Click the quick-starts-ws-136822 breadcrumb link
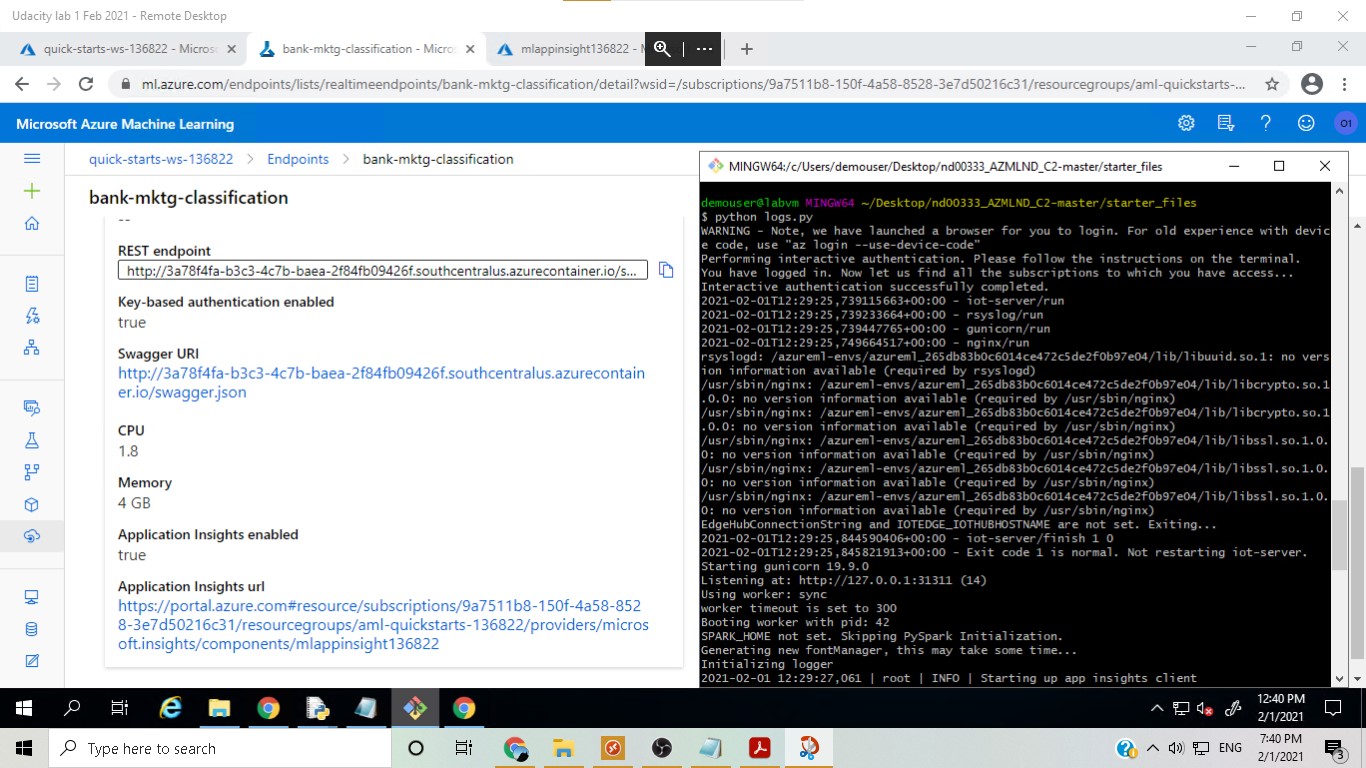The width and height of the screenshot is (1366, 768). [x=161, y=159]
